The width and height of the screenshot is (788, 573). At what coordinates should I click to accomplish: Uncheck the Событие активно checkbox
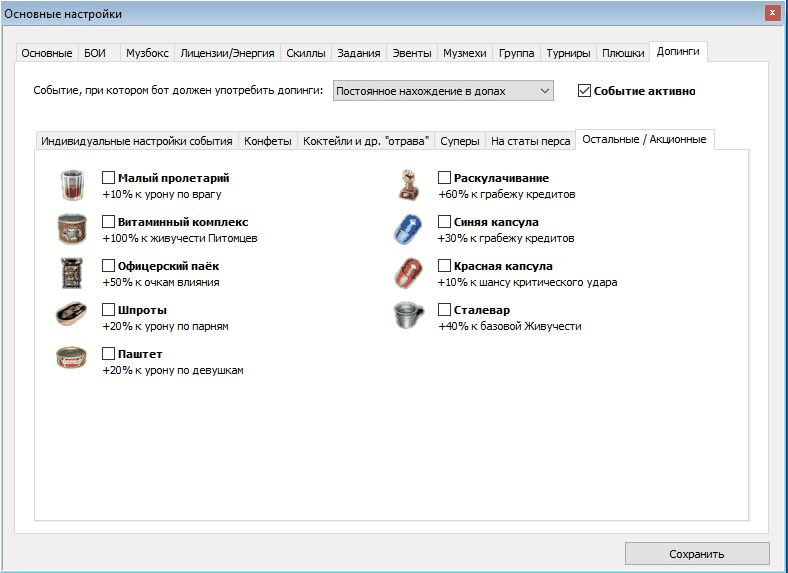point(584,90)
